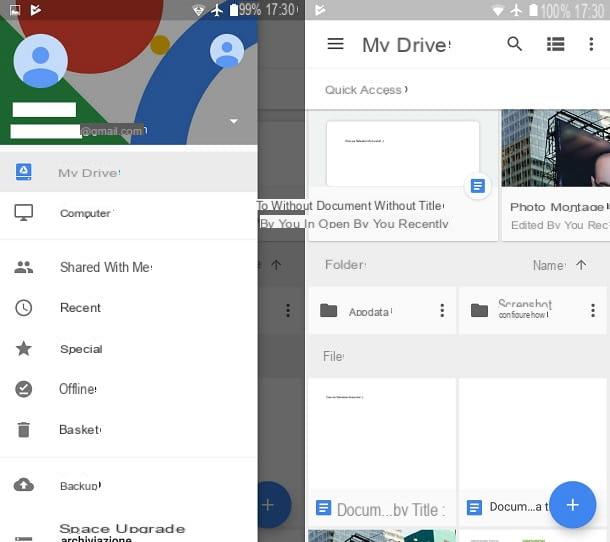Open the Docum...by Title file
Screen dimensions: 610x542
click(x=382, y=452)
